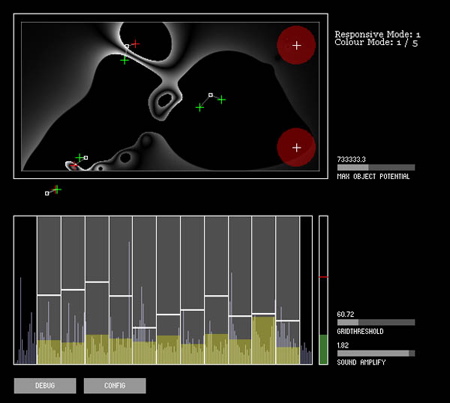Viewport: 450px width, 403px height.
Task: Select the green cross below the top white loop
Action: click(x=124, y=60)
